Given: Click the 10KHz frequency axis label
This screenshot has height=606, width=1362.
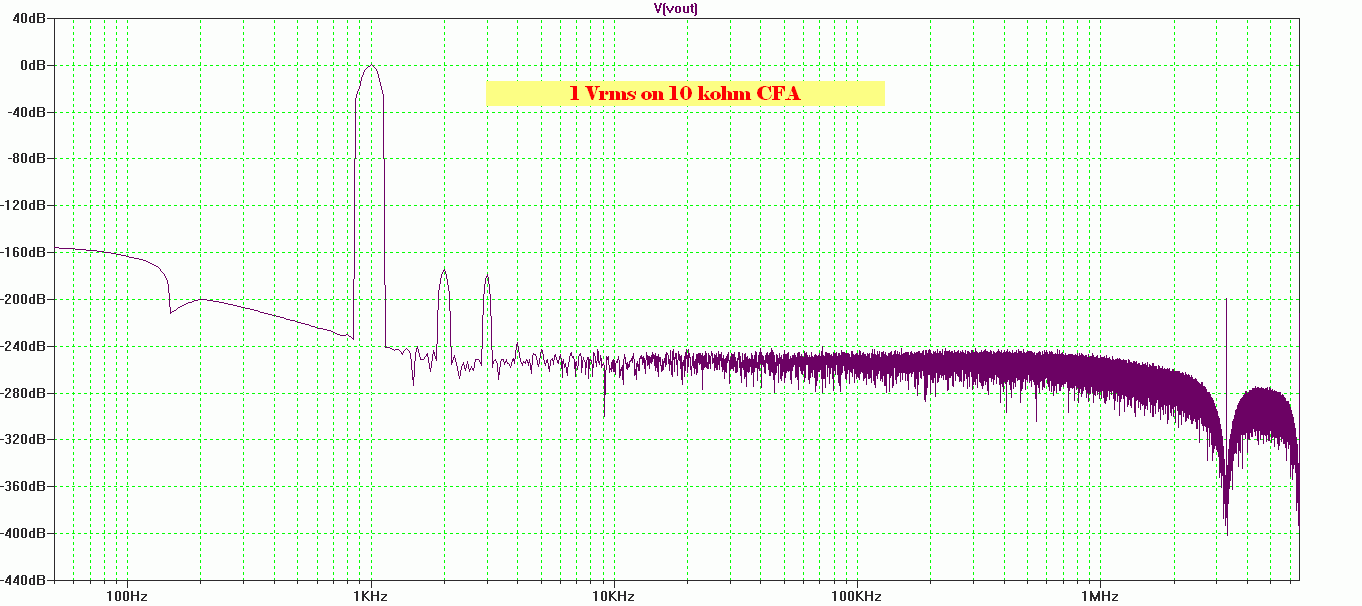Looking at the screenshot, I should coord(613,596).
